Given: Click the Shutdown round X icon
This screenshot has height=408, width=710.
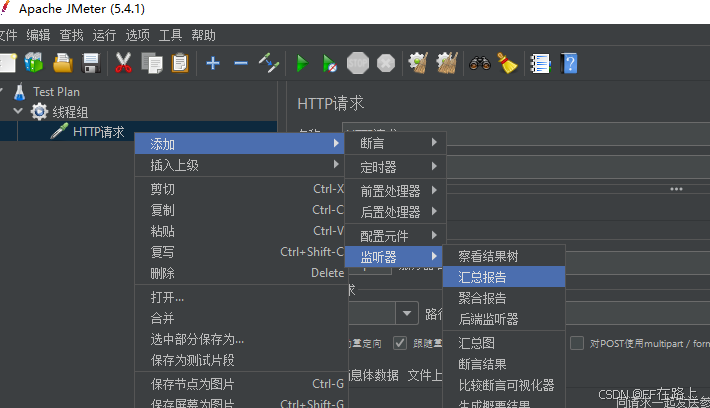Looking at the screenshot, I should tap(386, 63).
